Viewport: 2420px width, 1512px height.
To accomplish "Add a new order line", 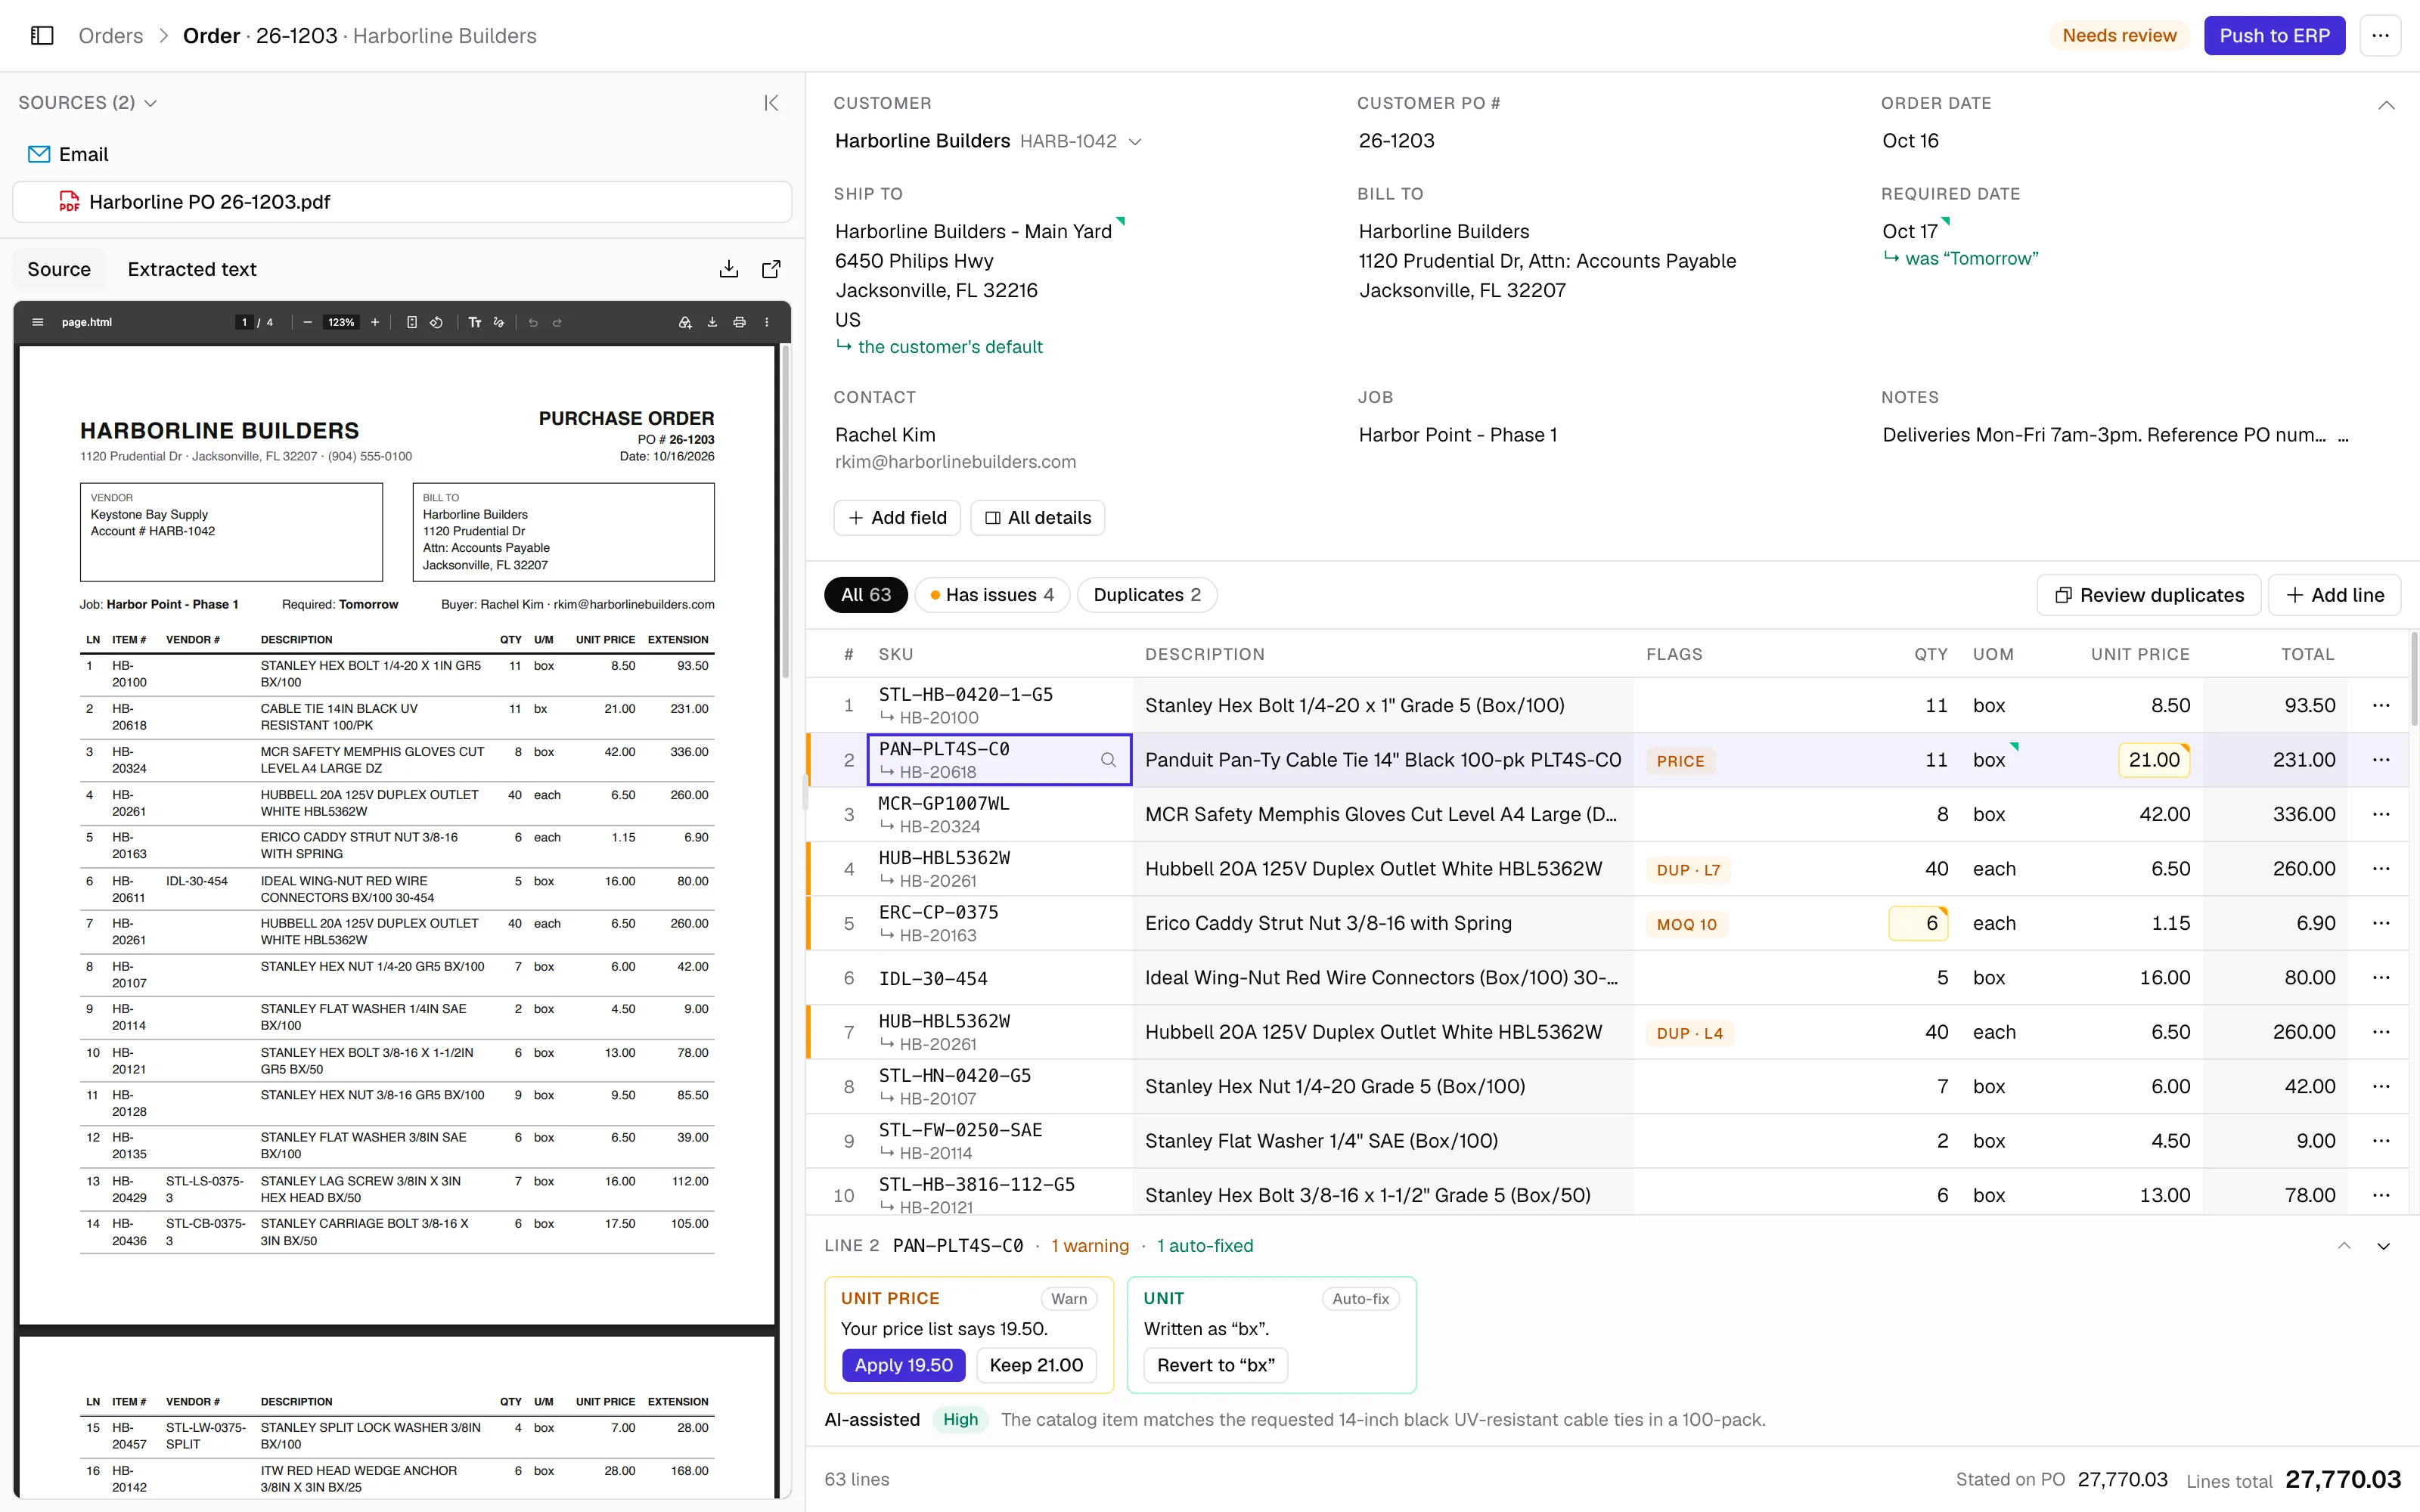I will point(2334,595).
